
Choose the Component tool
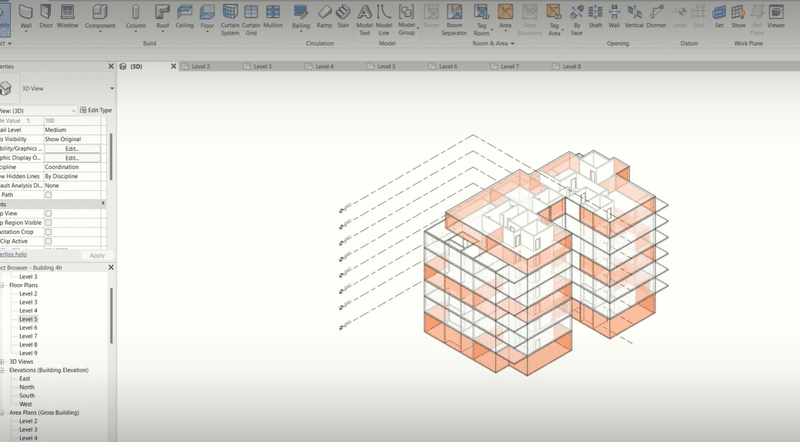pyautogui.click(x=100, y=17)
